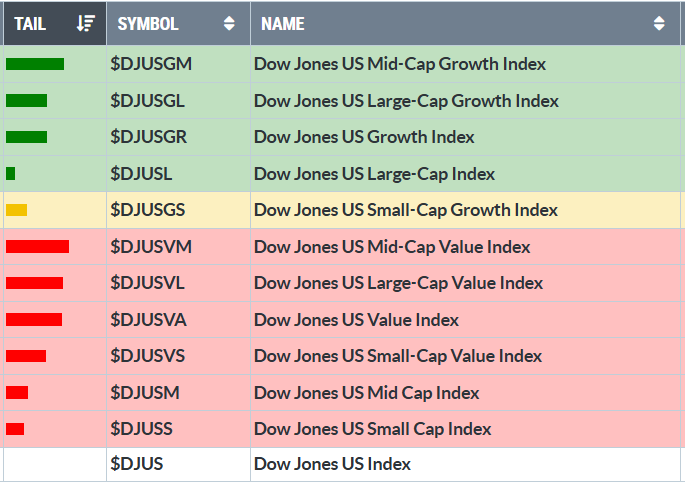Sort table by TAIL column icon
685x485 pixels.
pos(86,23)
